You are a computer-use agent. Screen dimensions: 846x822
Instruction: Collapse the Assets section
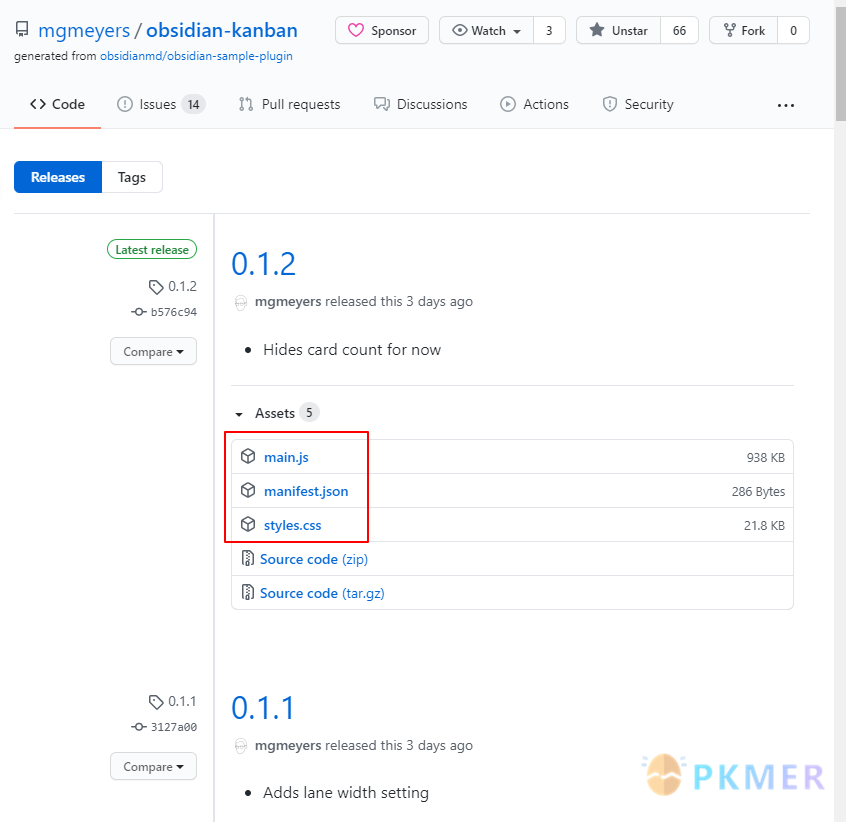click(276, 413)
